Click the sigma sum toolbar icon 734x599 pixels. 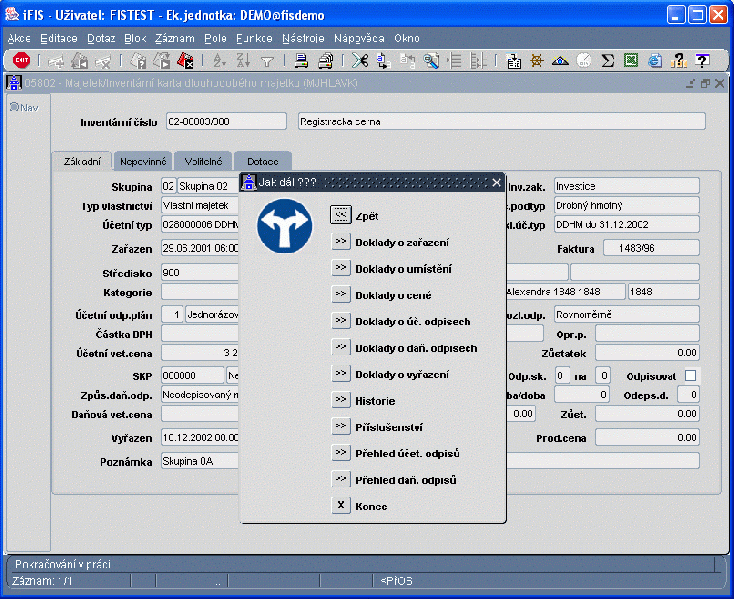607,60
